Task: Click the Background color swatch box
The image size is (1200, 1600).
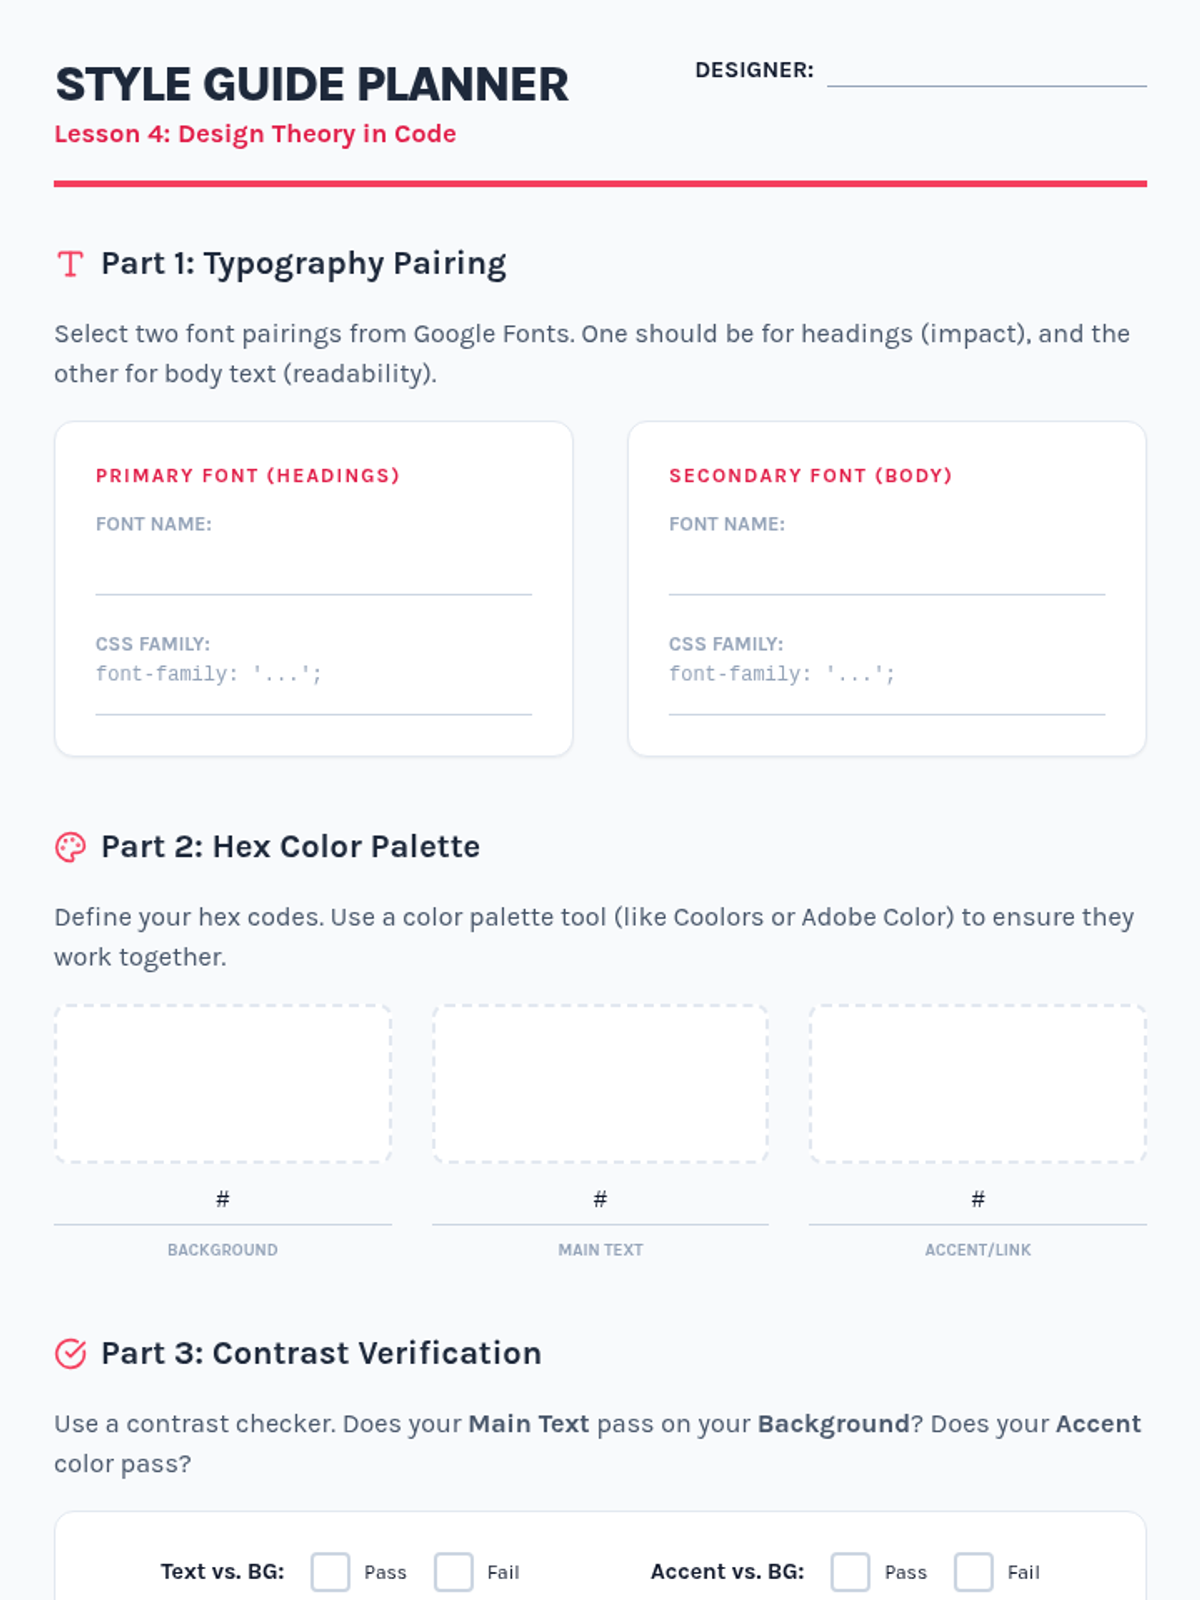Action: pos(223,1084)
